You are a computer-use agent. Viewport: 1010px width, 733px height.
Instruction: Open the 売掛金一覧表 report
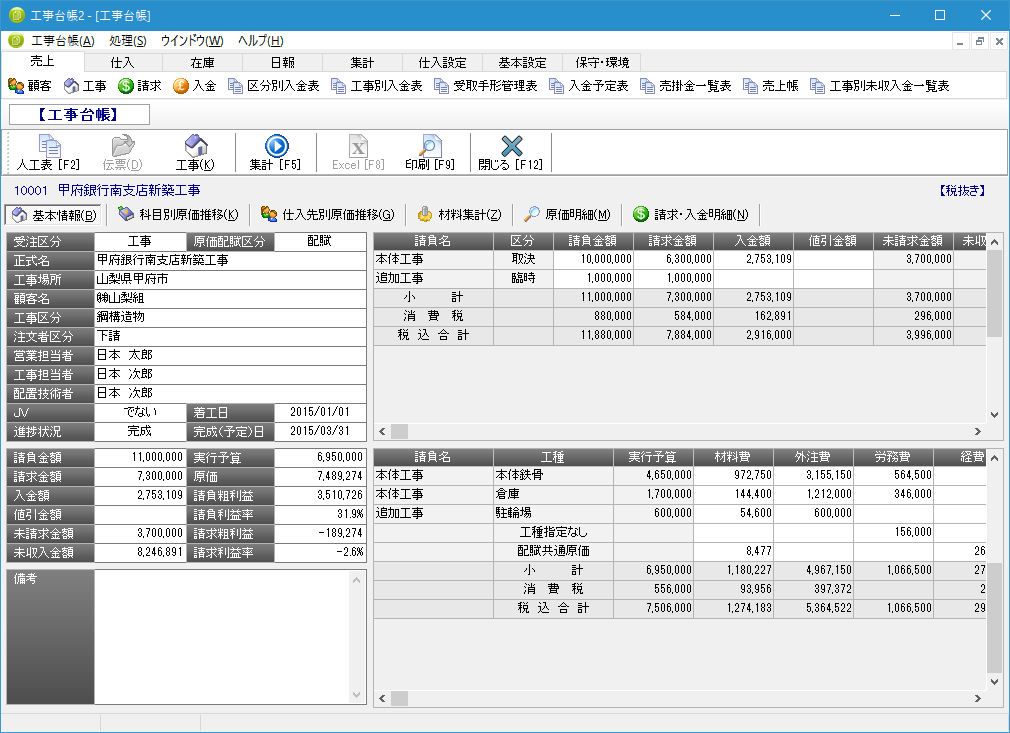coord(685,86)
